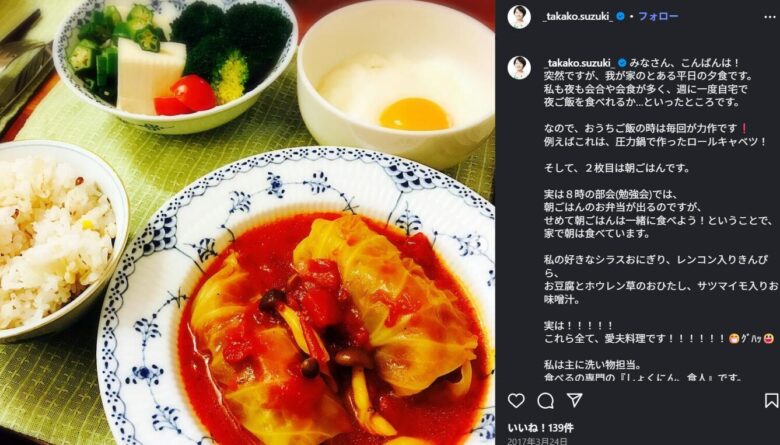Open the _takako.suzuki_ username link in the caption
The image size is (780, 445).
(x=580, y=63)
